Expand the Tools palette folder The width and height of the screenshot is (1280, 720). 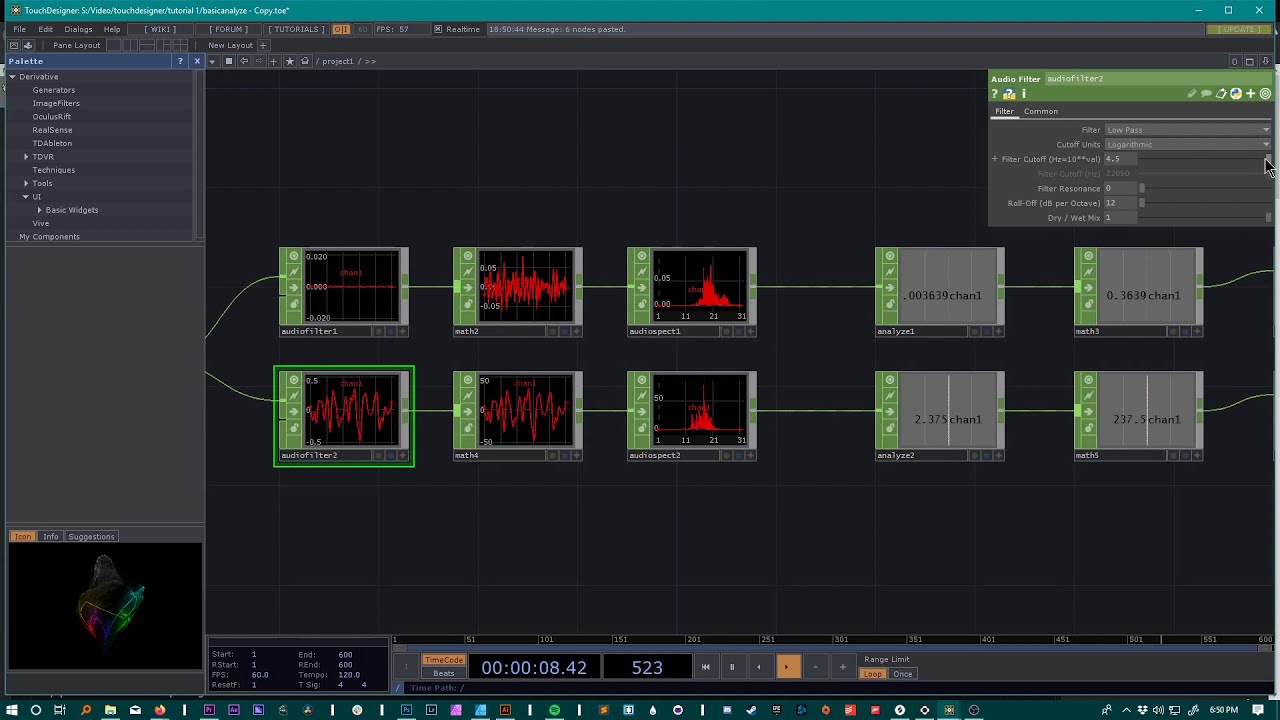pos(26,184)
